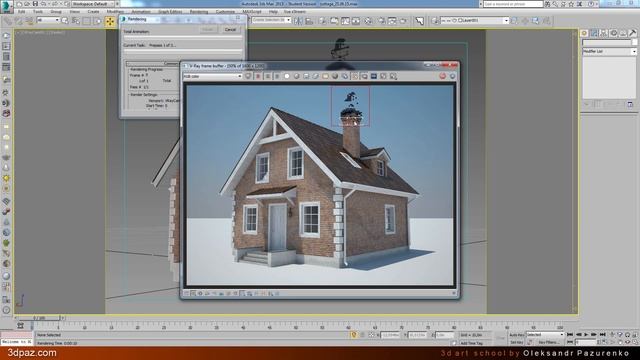Switch to Utilities command panel tab
Screen dimensions: 640x360
tap(633, 33)
